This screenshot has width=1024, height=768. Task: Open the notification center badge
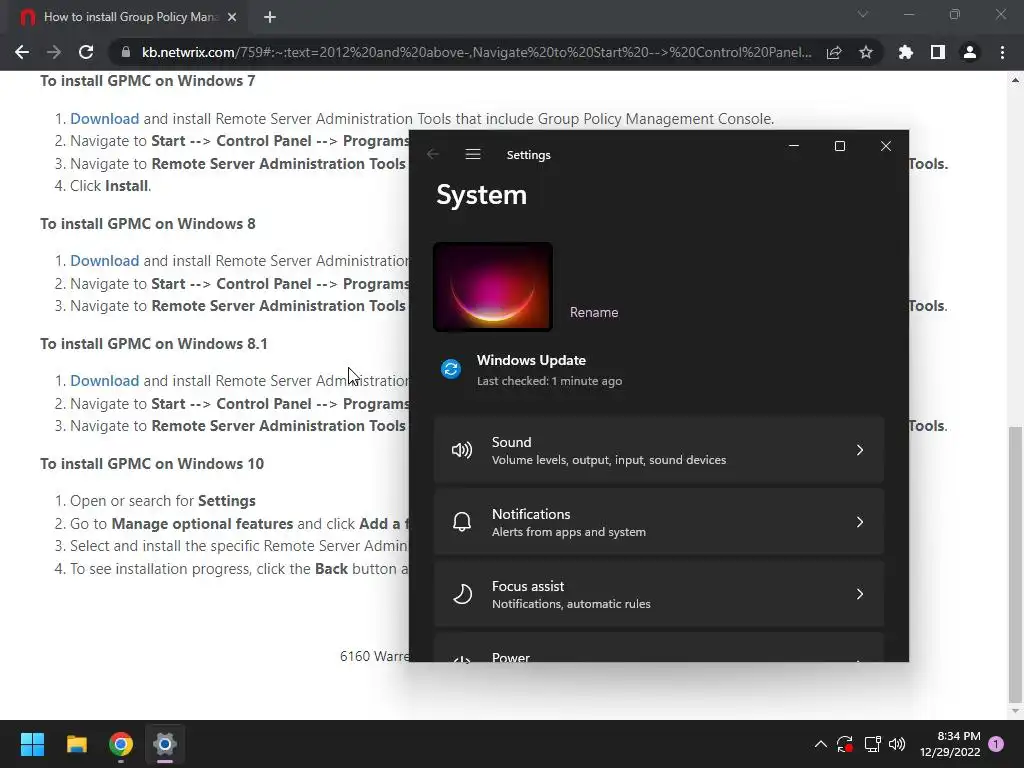(996, 744)
